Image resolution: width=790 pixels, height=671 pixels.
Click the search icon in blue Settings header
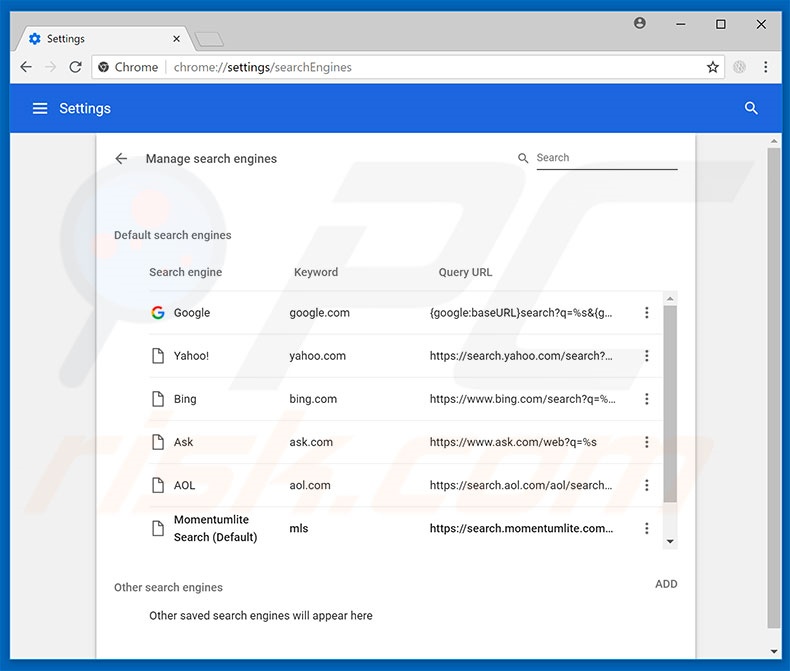click(x=751, y=108)
